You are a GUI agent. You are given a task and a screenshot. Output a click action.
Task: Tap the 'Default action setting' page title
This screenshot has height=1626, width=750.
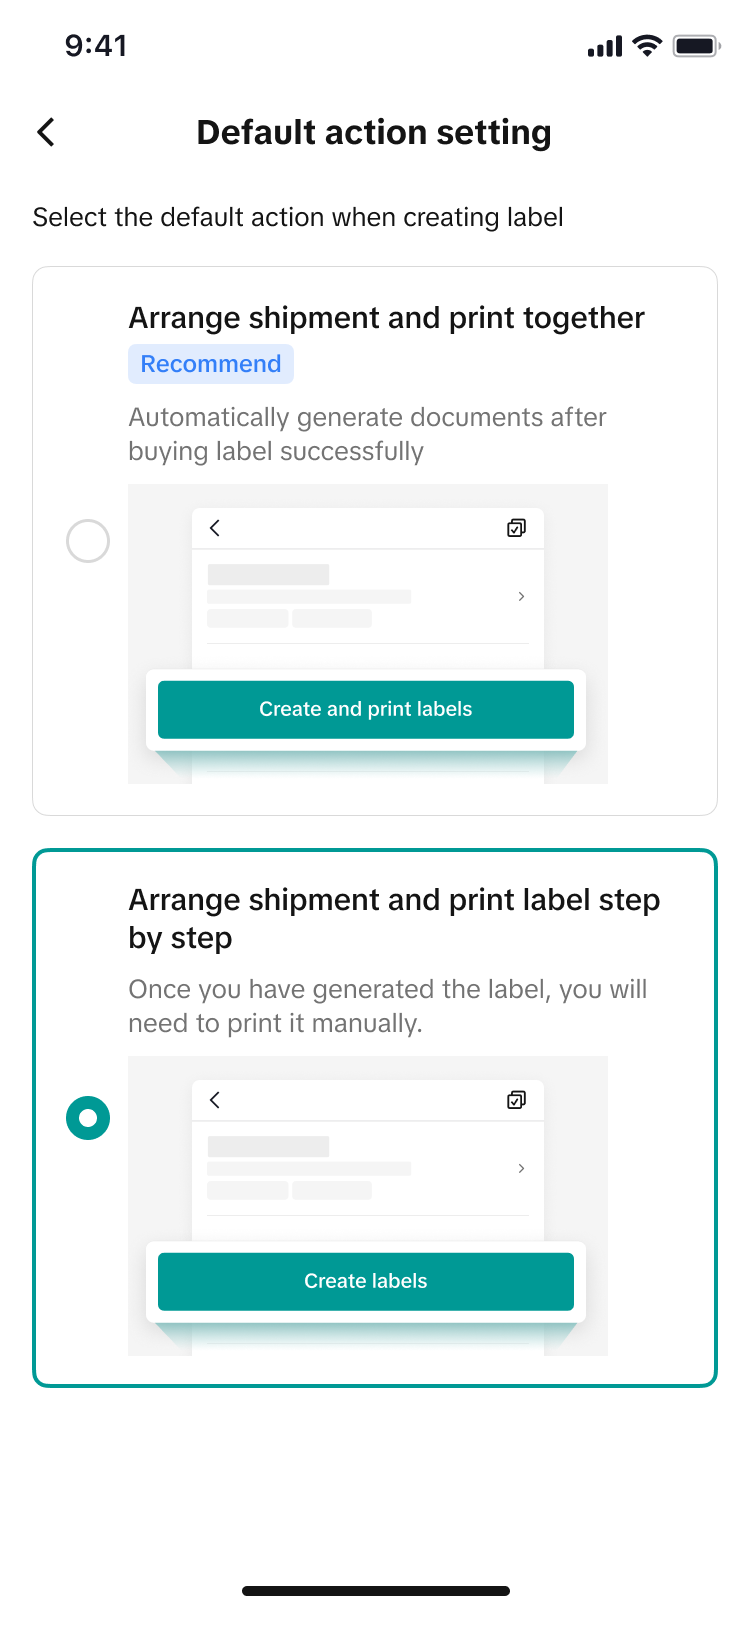[374, 132]
